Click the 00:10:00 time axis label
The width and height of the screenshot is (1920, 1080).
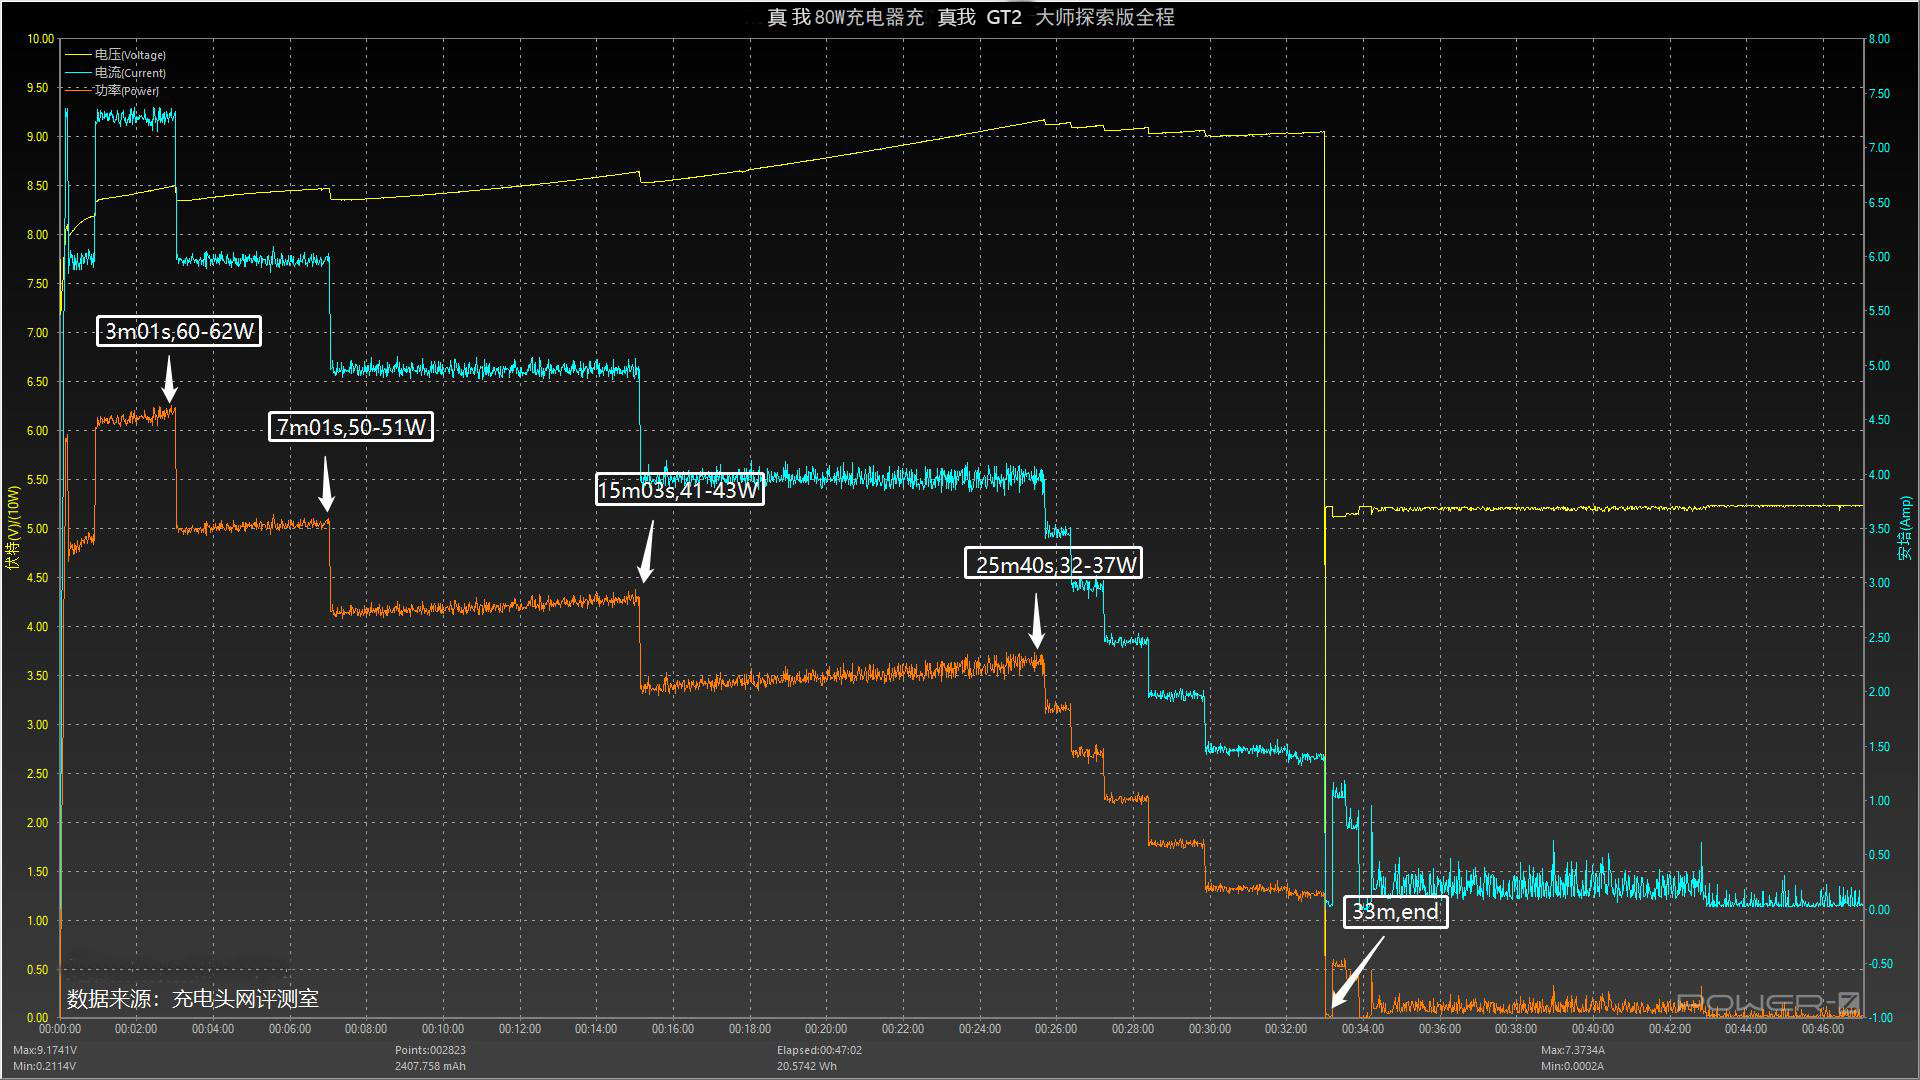click(x=443, y=1029)
